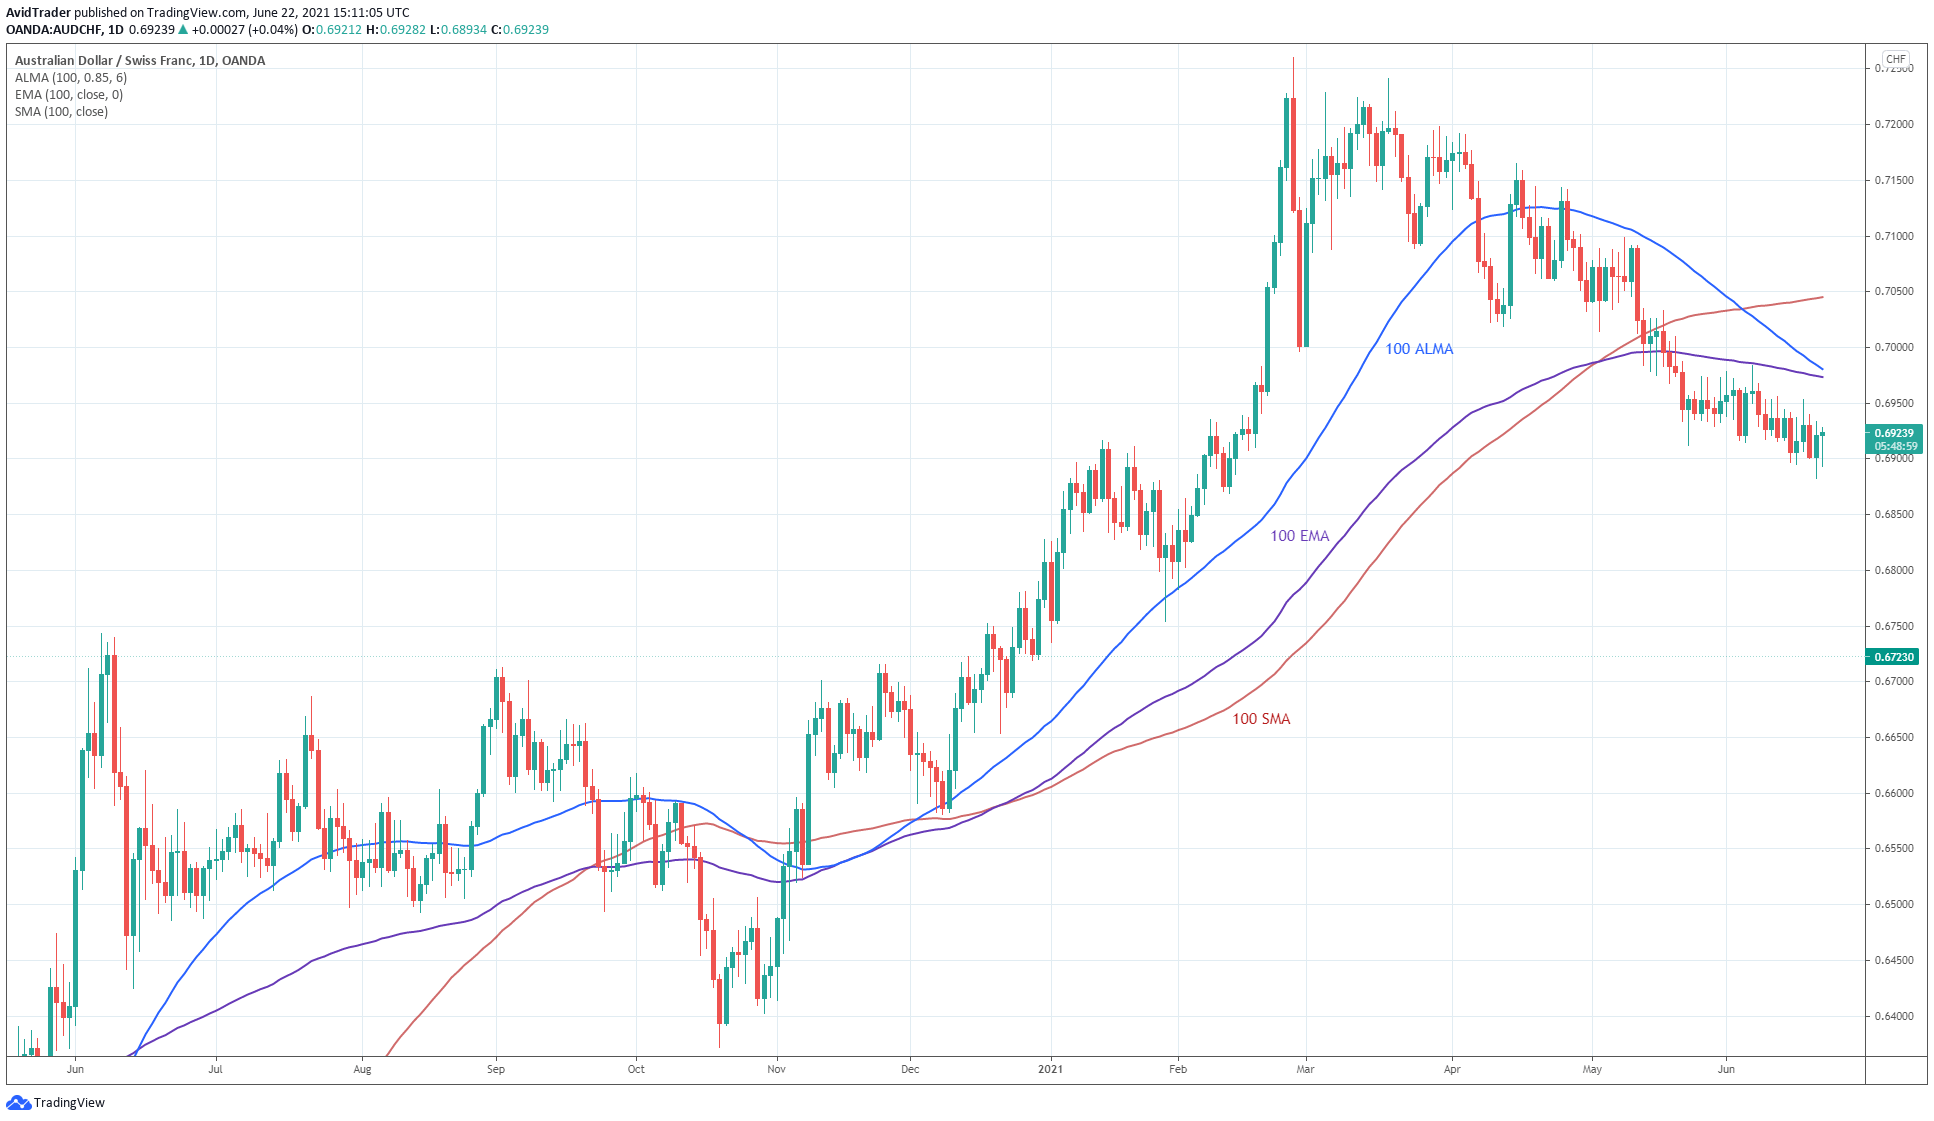
Task: Click the CHF currency badge
Action: point(1895,59)
